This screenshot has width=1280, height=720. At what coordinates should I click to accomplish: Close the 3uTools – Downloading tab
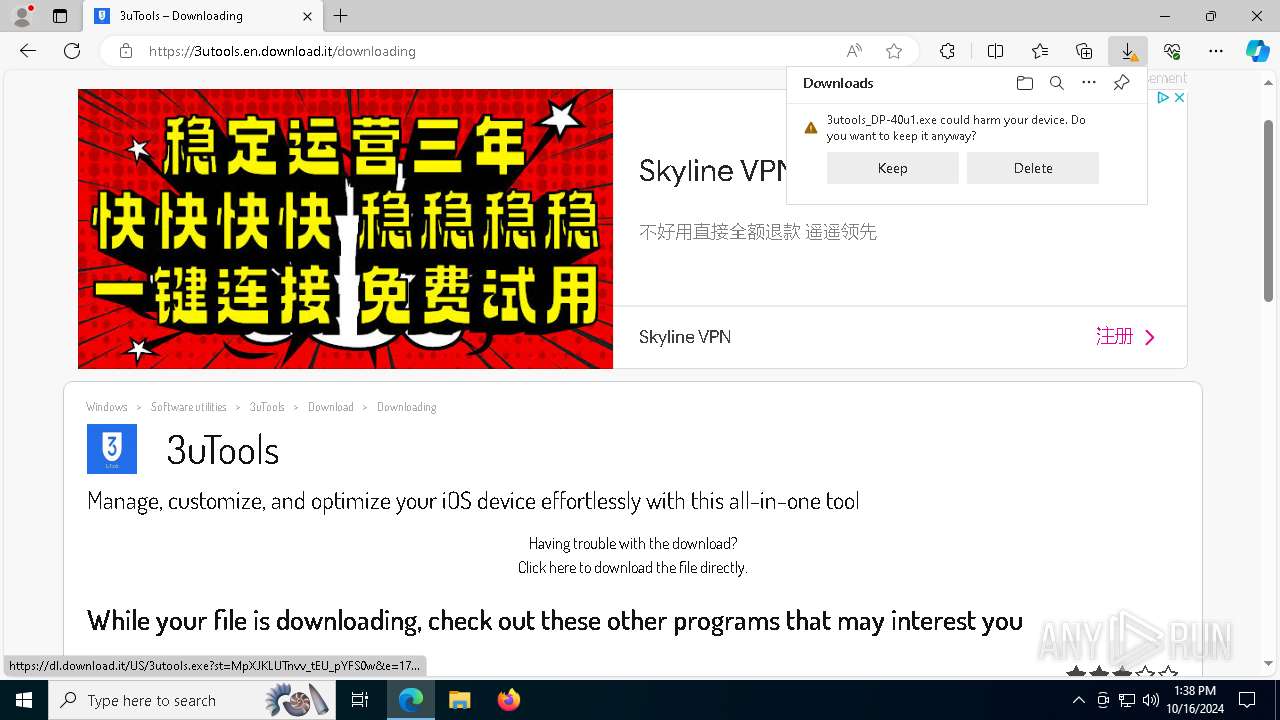307,16
